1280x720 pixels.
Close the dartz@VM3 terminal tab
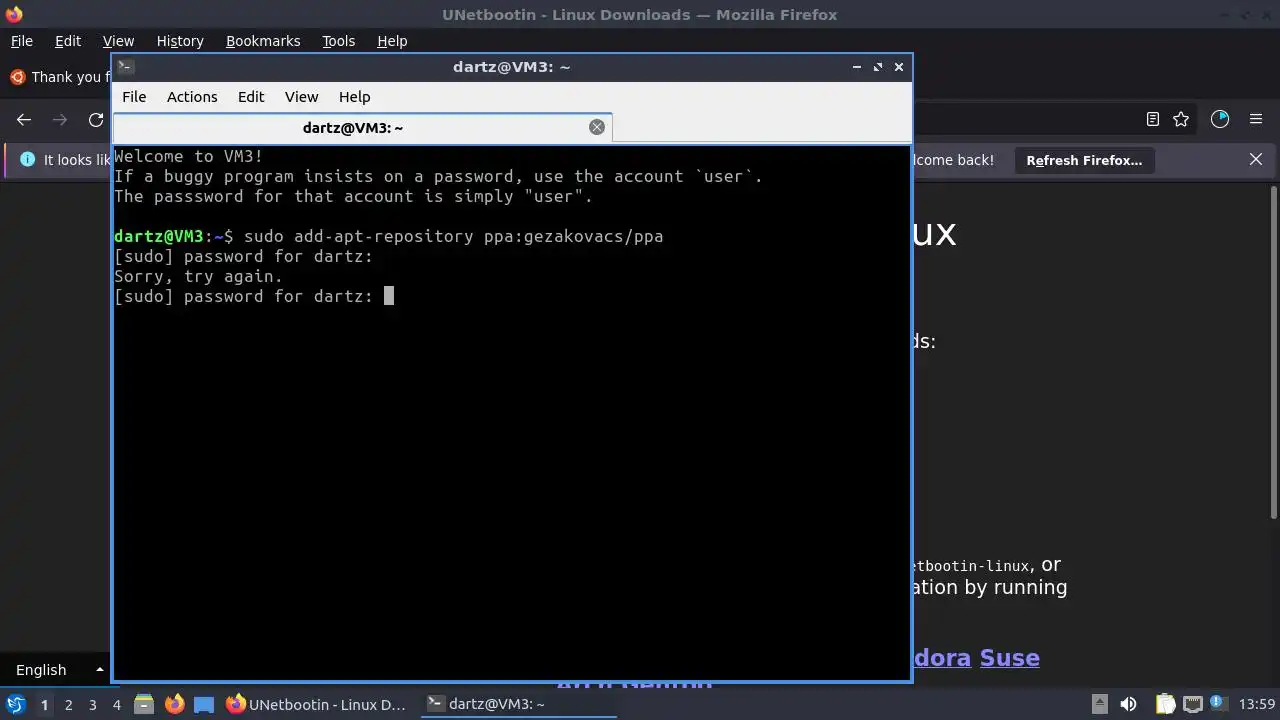click(597, 127)
